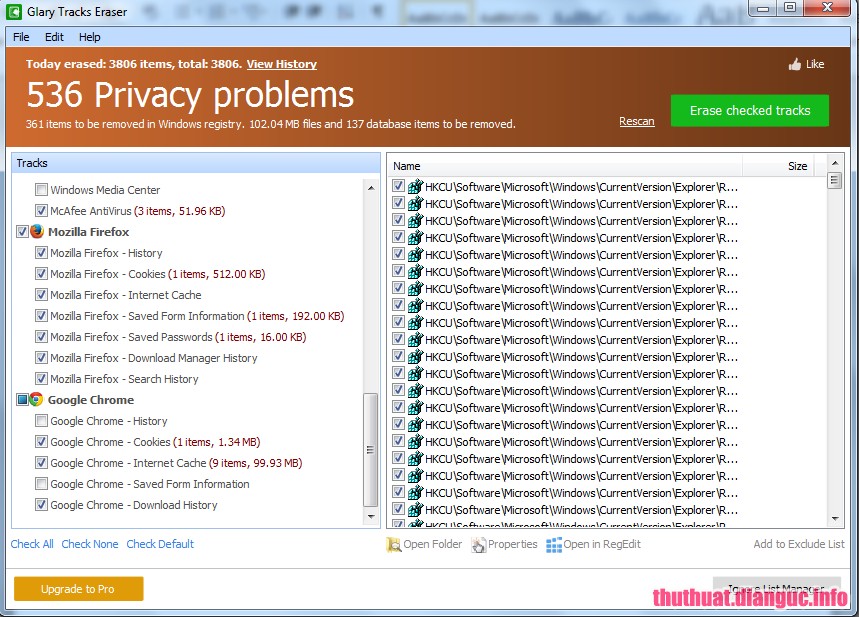Screen dimensions: 859x617
Task: Click the Google Chrome logo icon
Action: point(36,399)
